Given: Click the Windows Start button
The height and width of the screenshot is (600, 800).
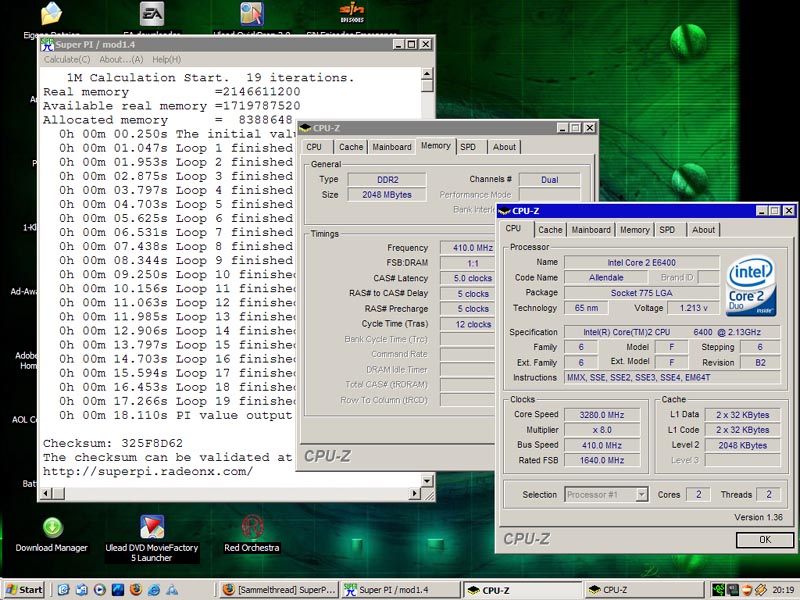Looking at the screenshot, I should point(24,590).
